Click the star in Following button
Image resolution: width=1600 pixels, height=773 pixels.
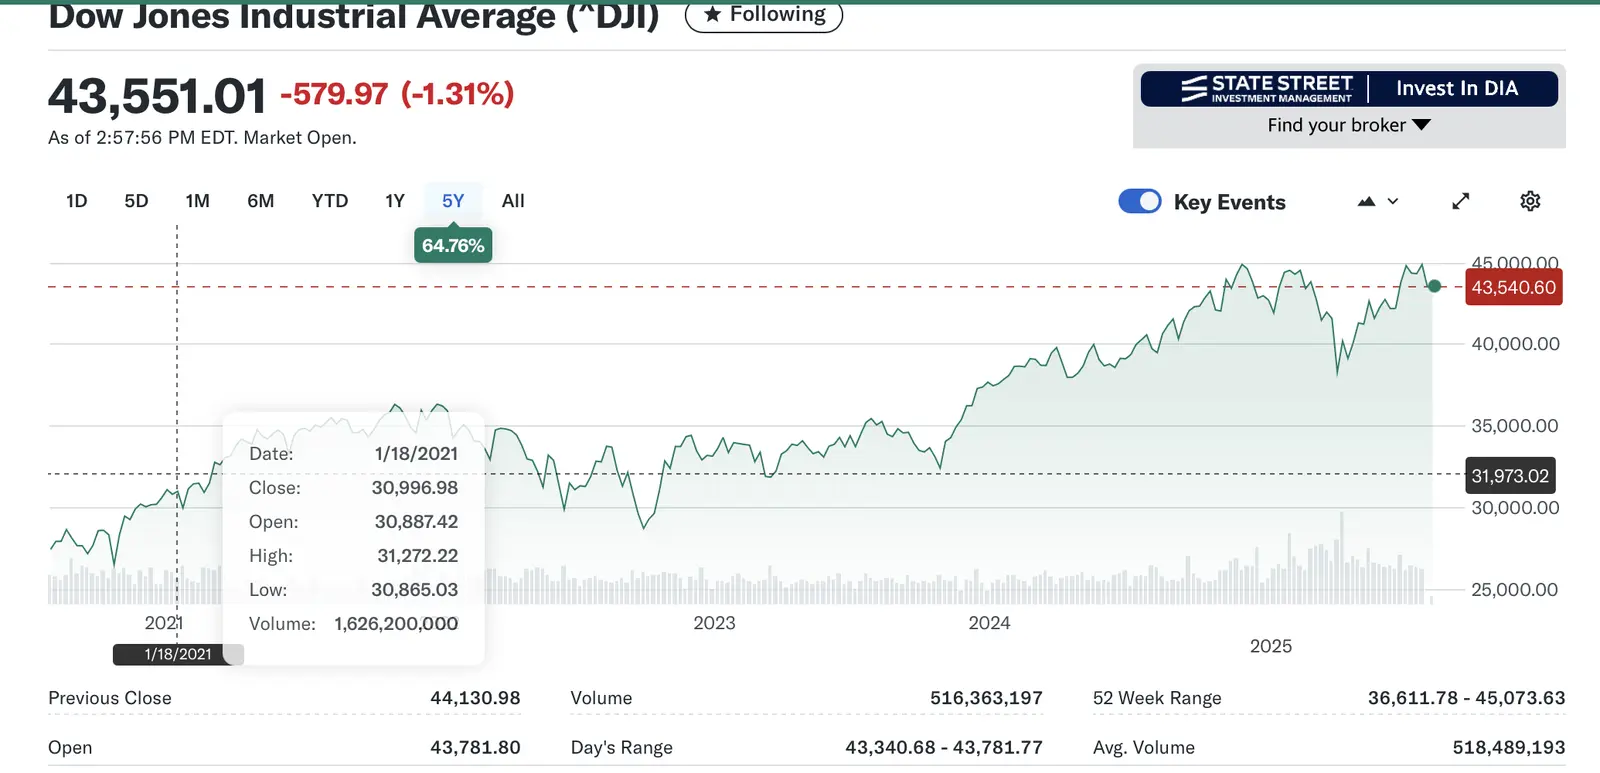tap(712, 14)
